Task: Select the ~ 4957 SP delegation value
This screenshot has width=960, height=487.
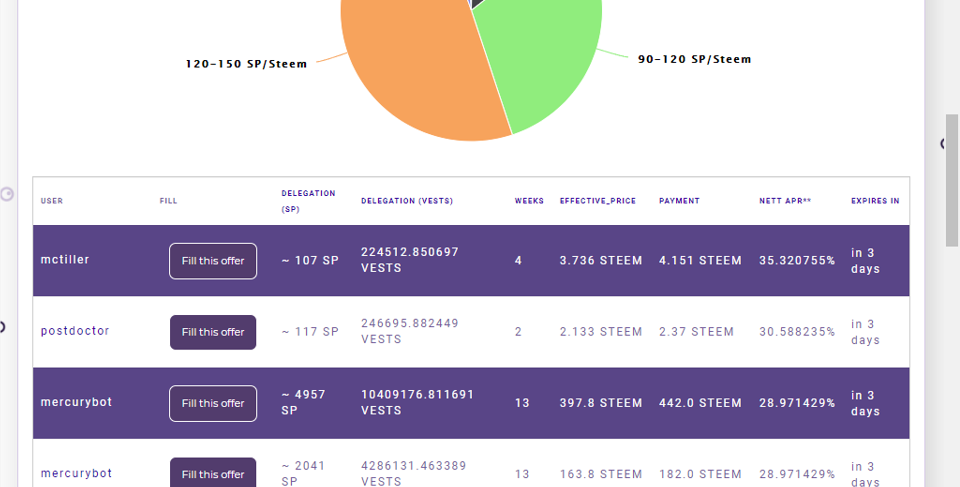Action: pyautogui.click(x=303, y=402)
